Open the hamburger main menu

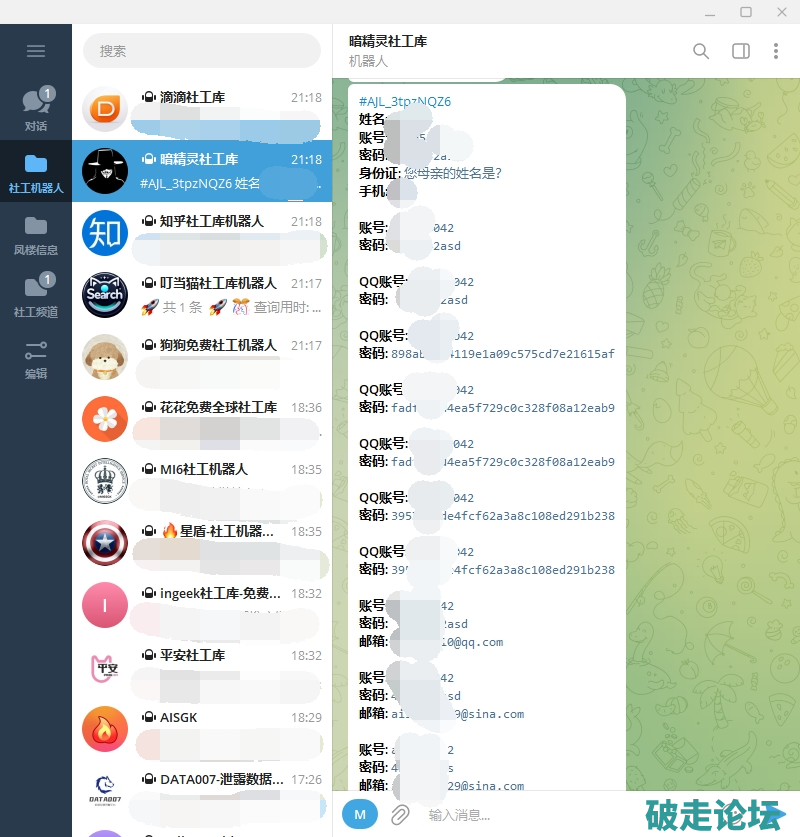coord(36,51)
